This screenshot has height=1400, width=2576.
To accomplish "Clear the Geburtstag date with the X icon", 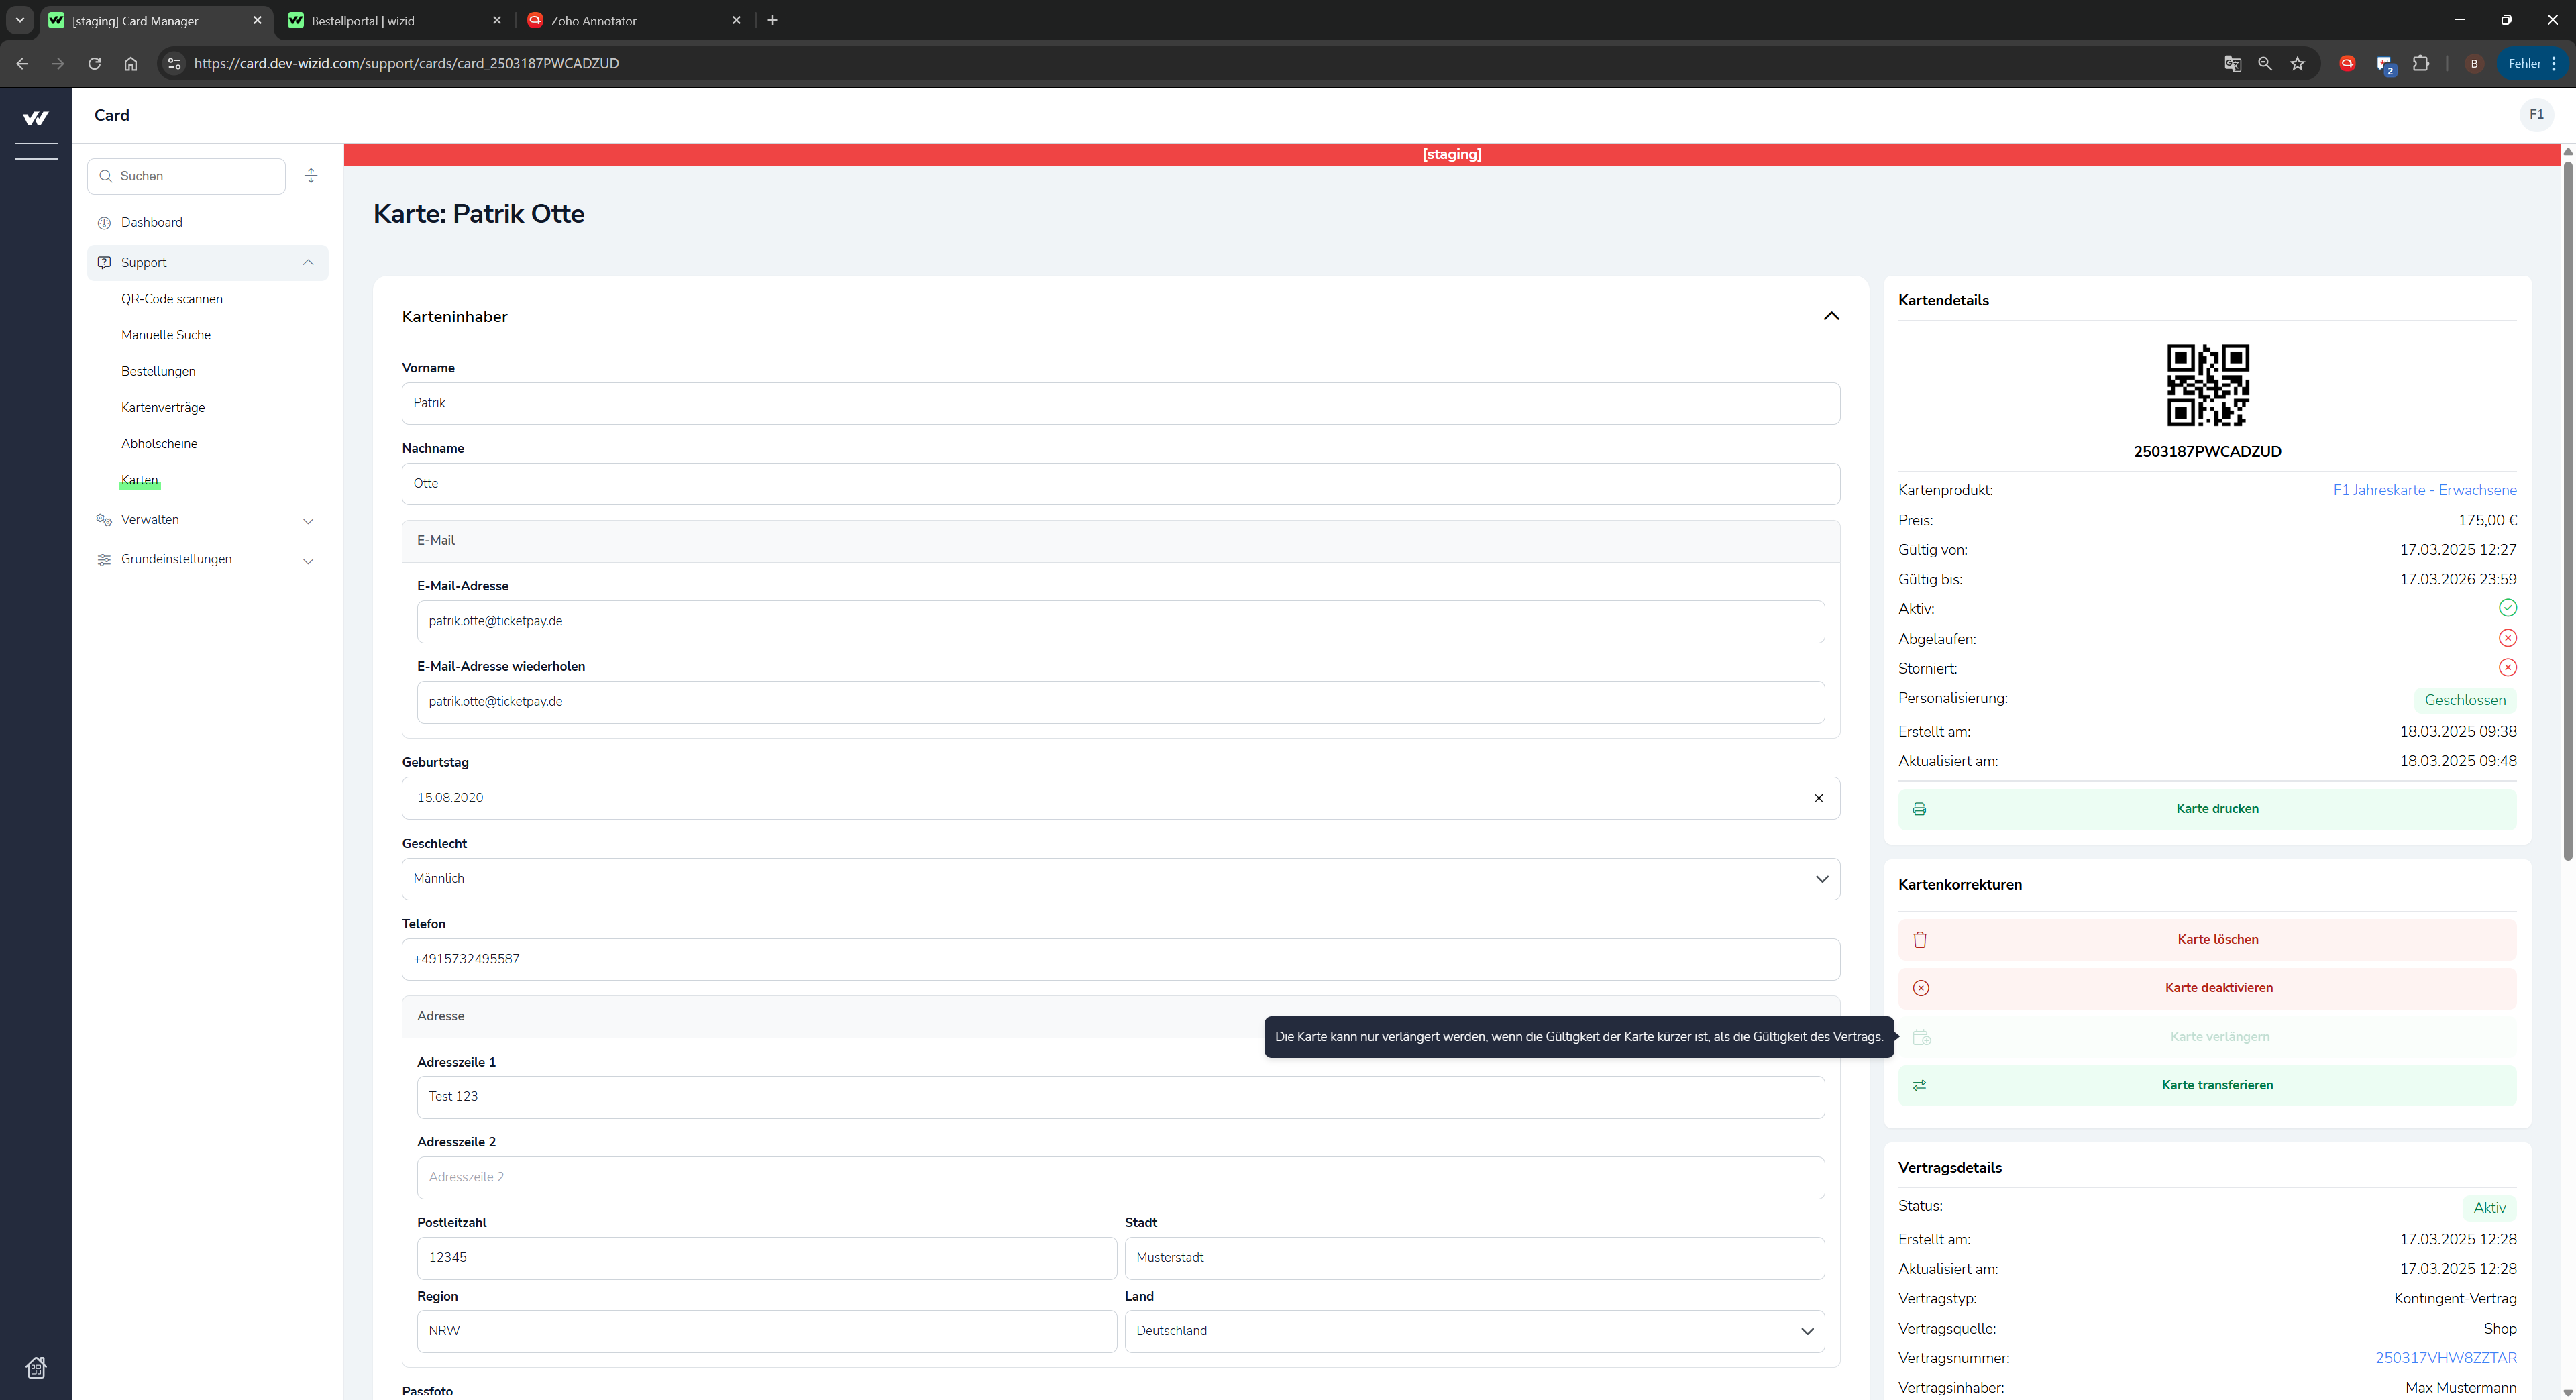I will [1818, 798].
